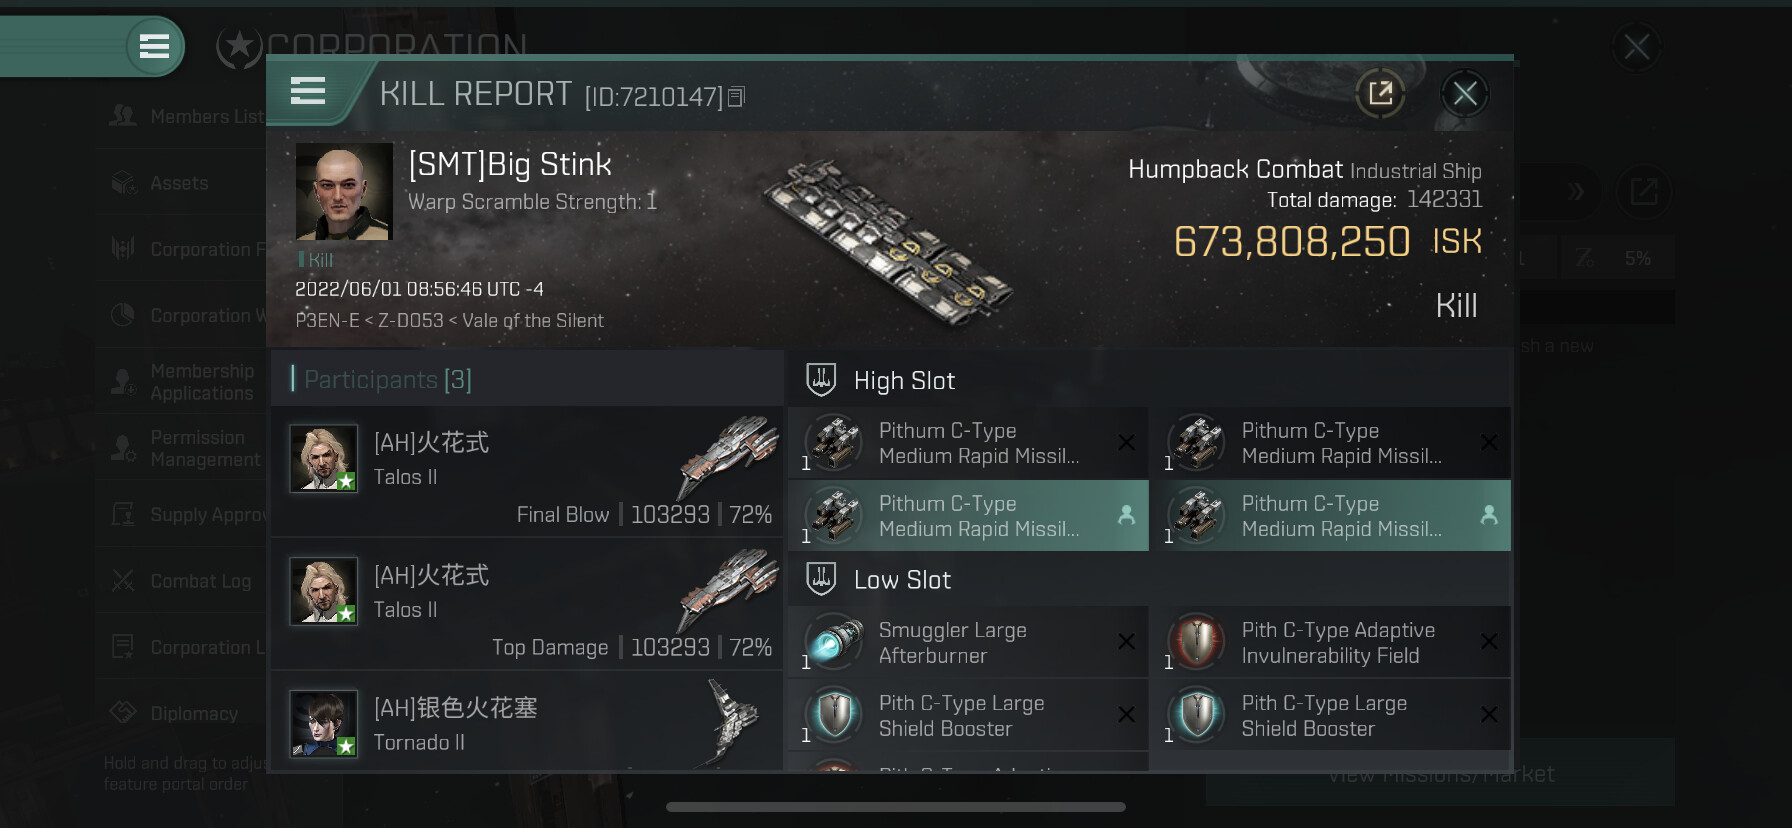
Task: Select the Smuggler Large Afterburner icon
Action: [x=834, y=643]
